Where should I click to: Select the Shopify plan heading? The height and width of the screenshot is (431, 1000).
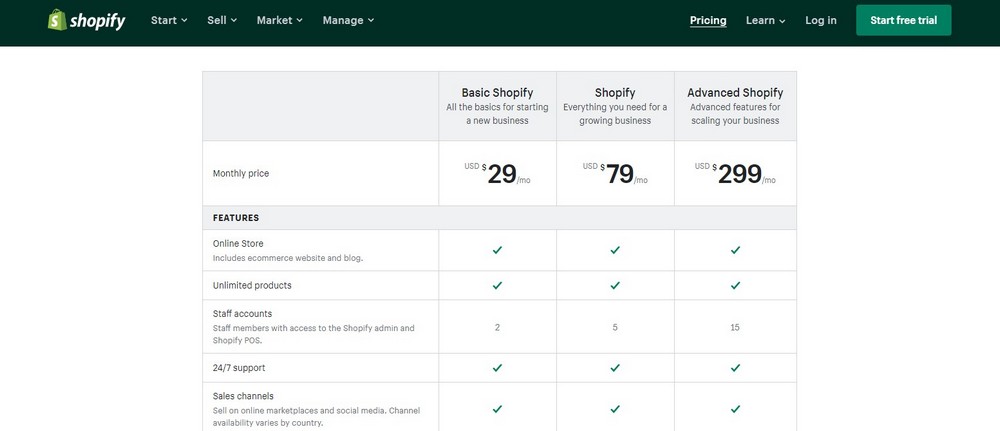[x=615, y=93]
